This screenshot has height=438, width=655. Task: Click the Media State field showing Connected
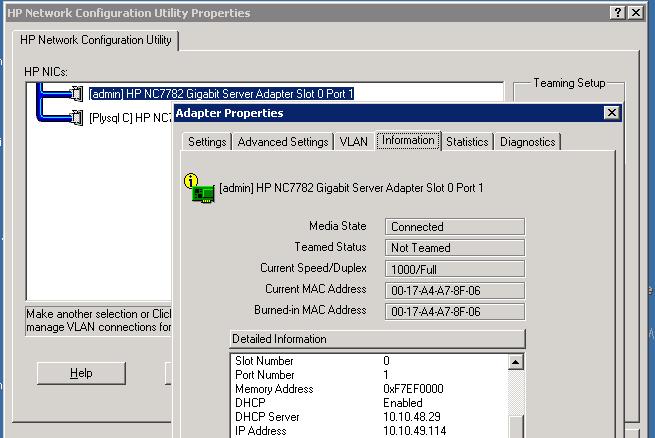[x=455, y=227]
